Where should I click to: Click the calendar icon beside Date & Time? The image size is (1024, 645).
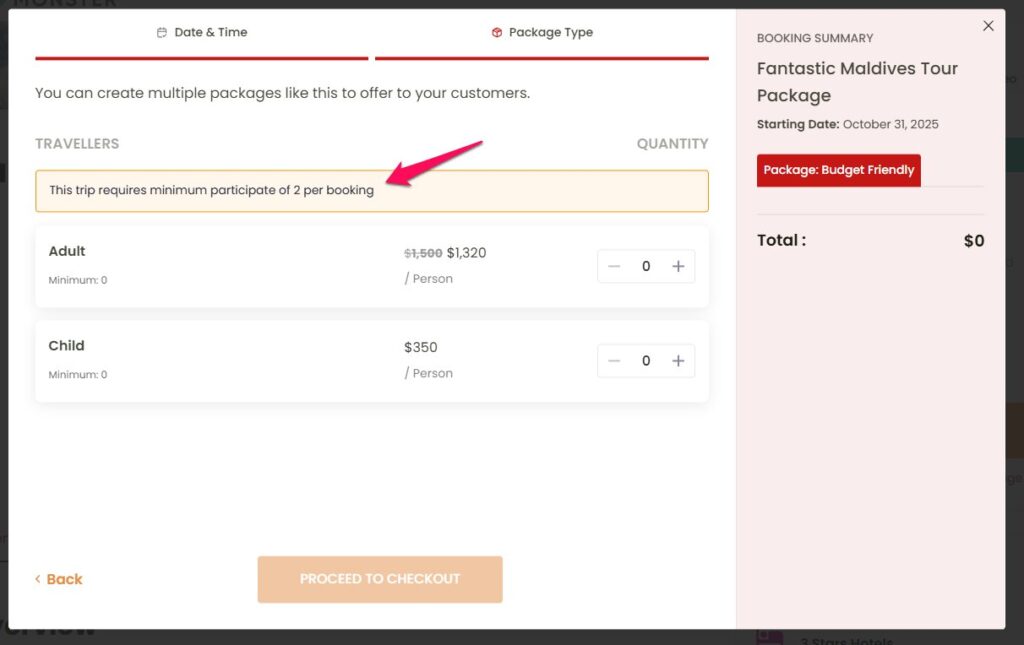[162, 33]
